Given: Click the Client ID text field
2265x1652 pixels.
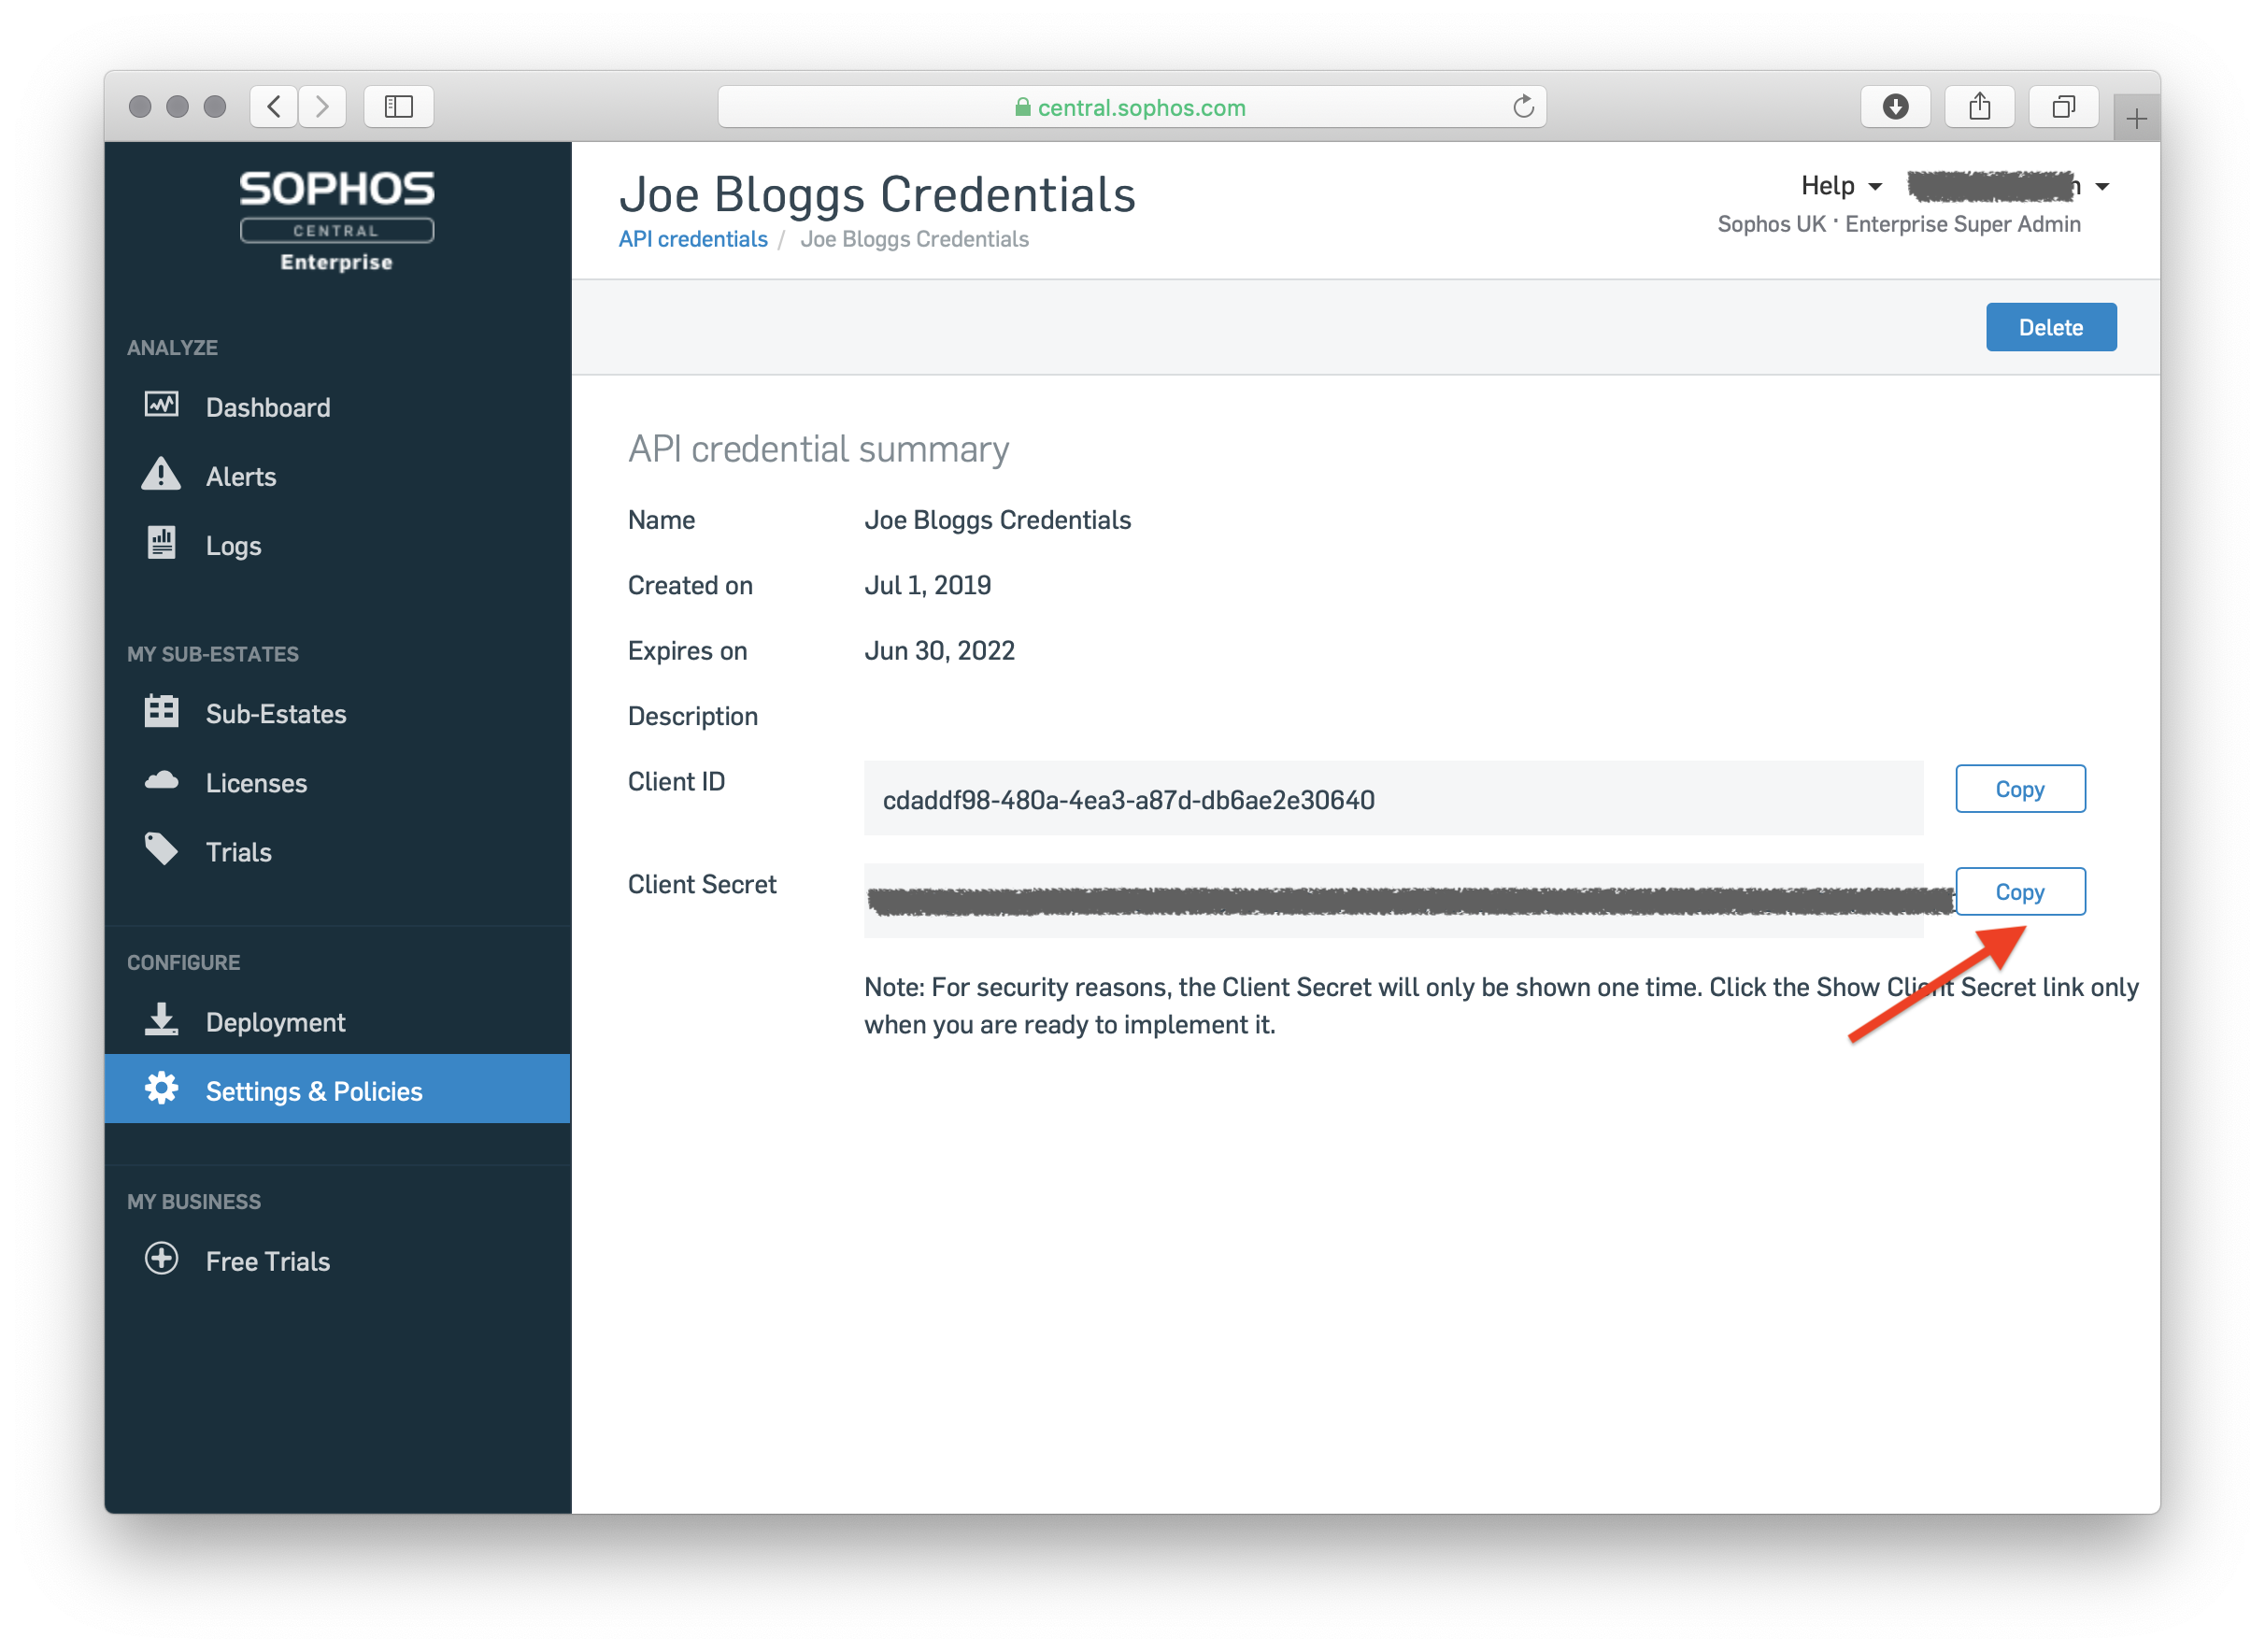Looking at the screenshot, I should 1393,799.
